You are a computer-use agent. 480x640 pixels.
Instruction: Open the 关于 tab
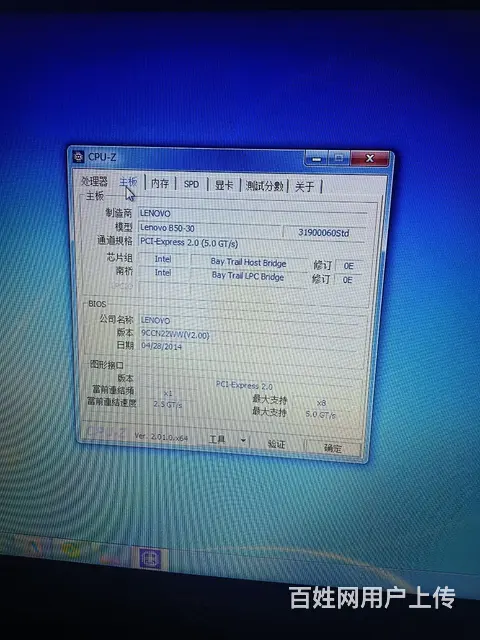tap(304, 187)
